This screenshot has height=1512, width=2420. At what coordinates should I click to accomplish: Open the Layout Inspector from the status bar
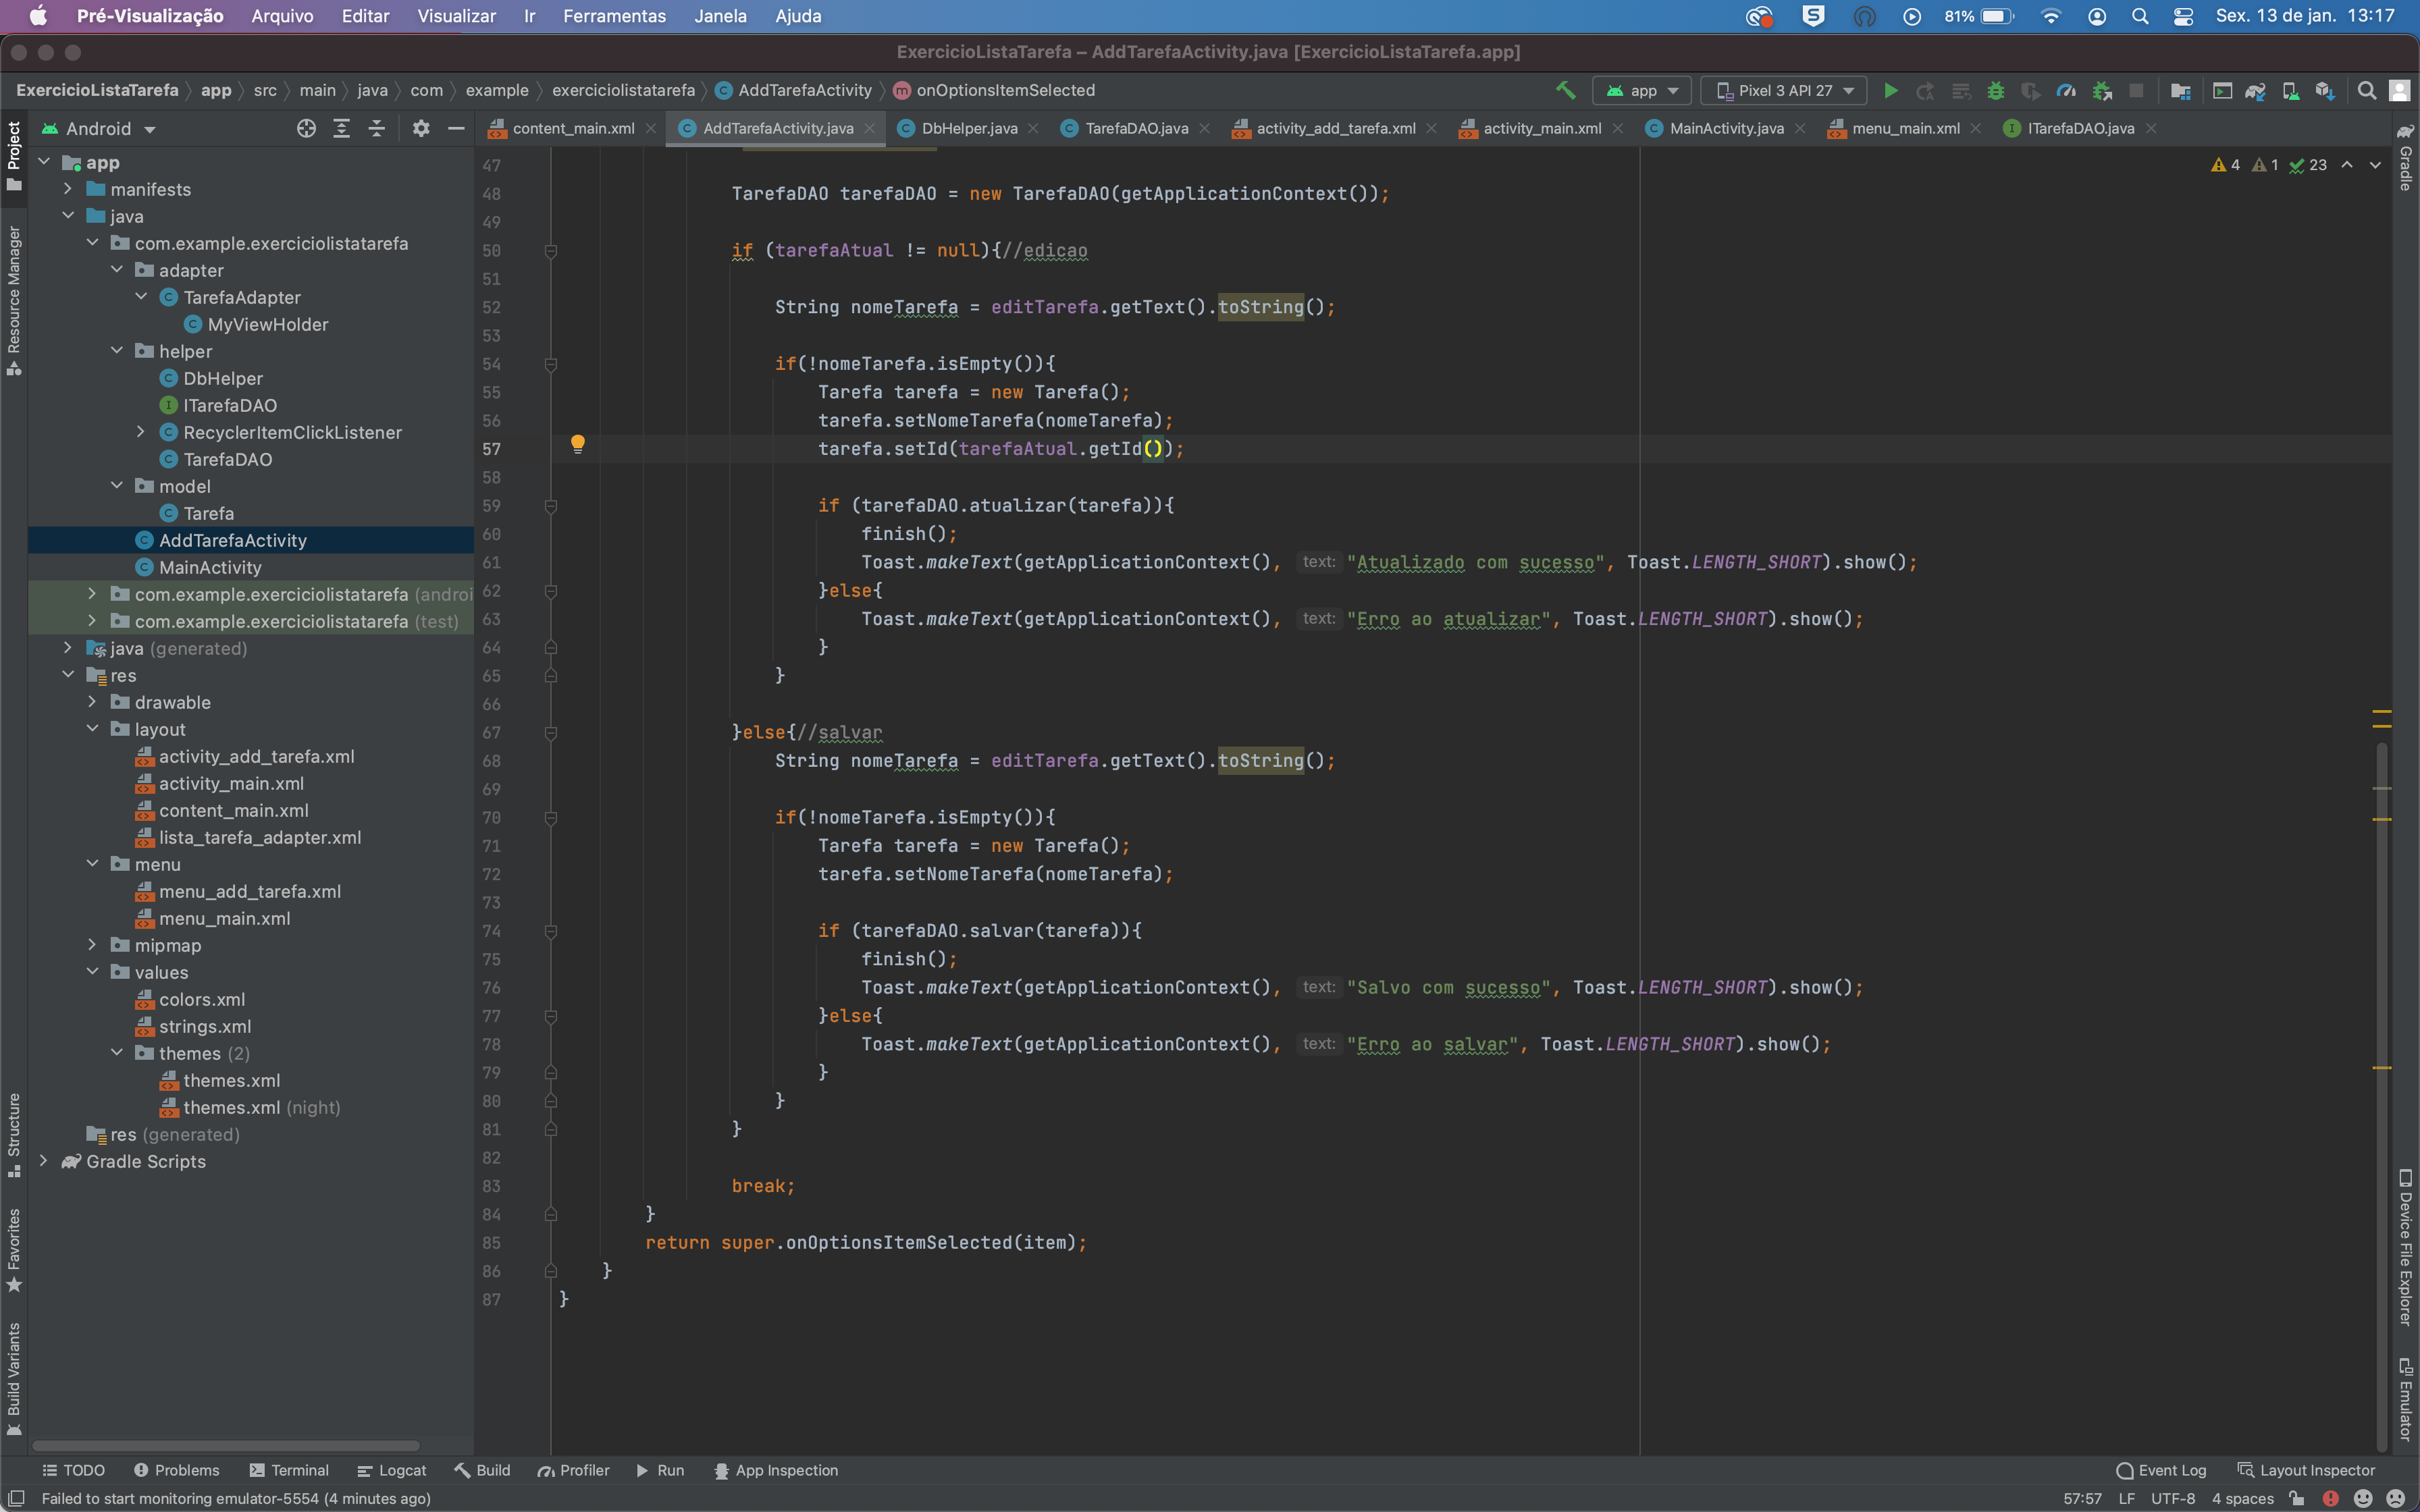2312,1470
